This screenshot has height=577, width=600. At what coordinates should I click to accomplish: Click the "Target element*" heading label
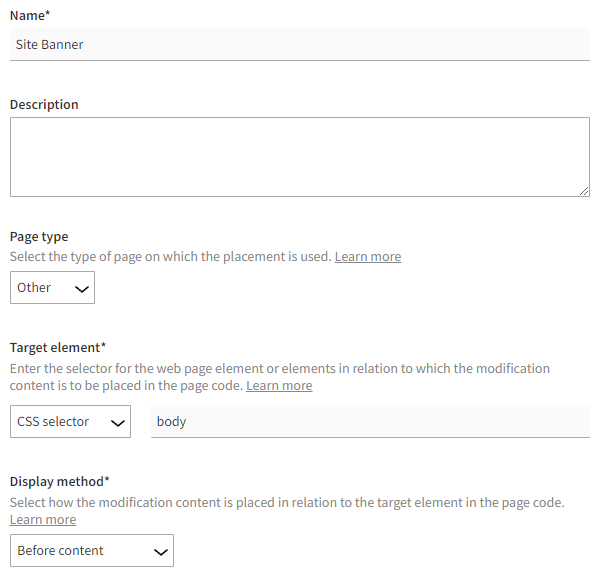coord(58,347)
